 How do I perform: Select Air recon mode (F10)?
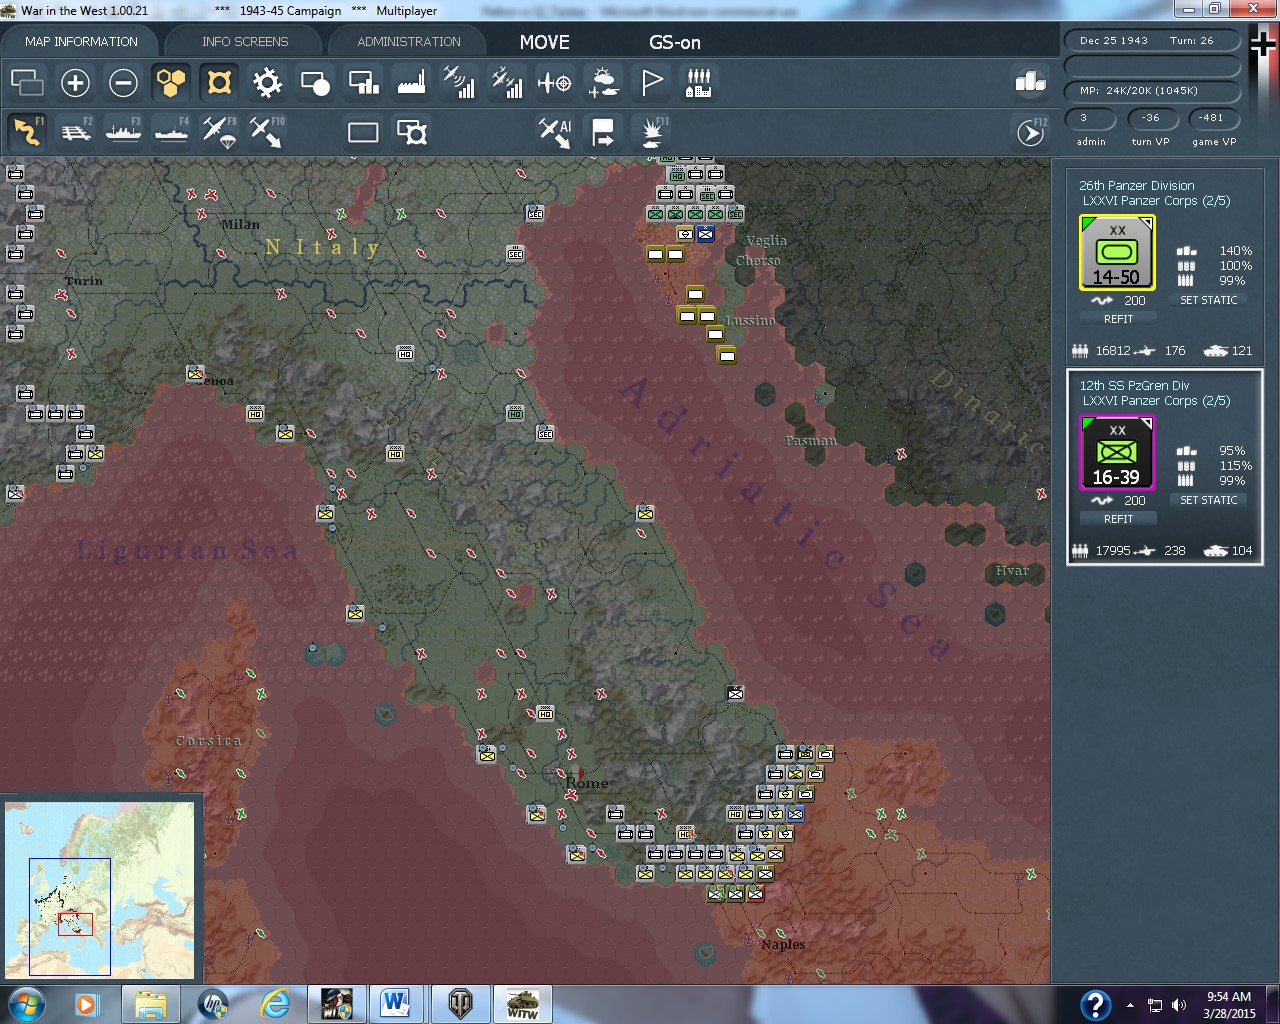[267, 132]
